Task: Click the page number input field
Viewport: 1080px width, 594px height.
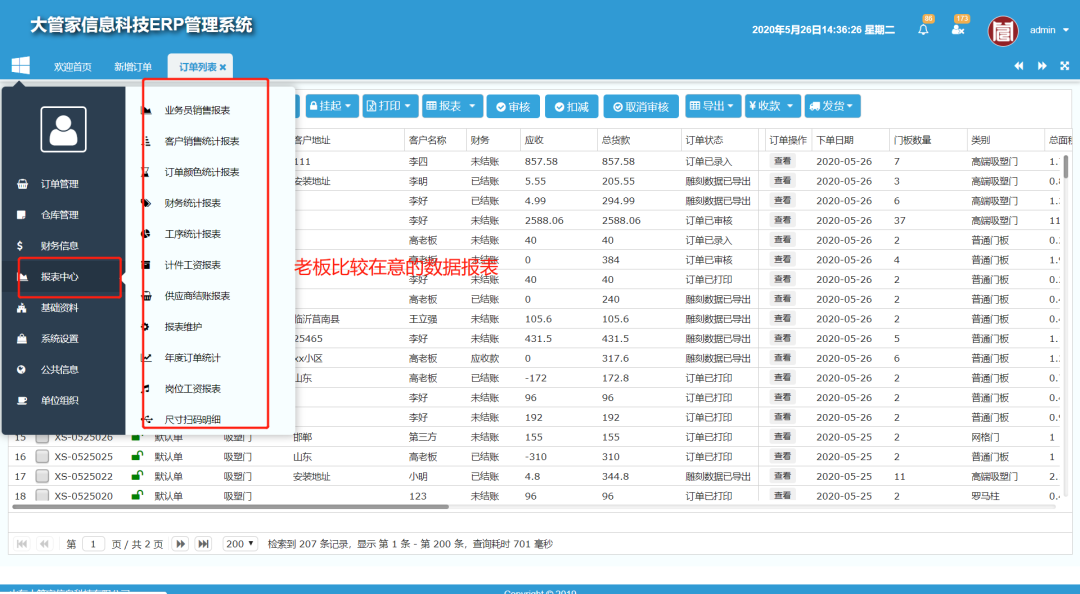Action: point(93,544)
